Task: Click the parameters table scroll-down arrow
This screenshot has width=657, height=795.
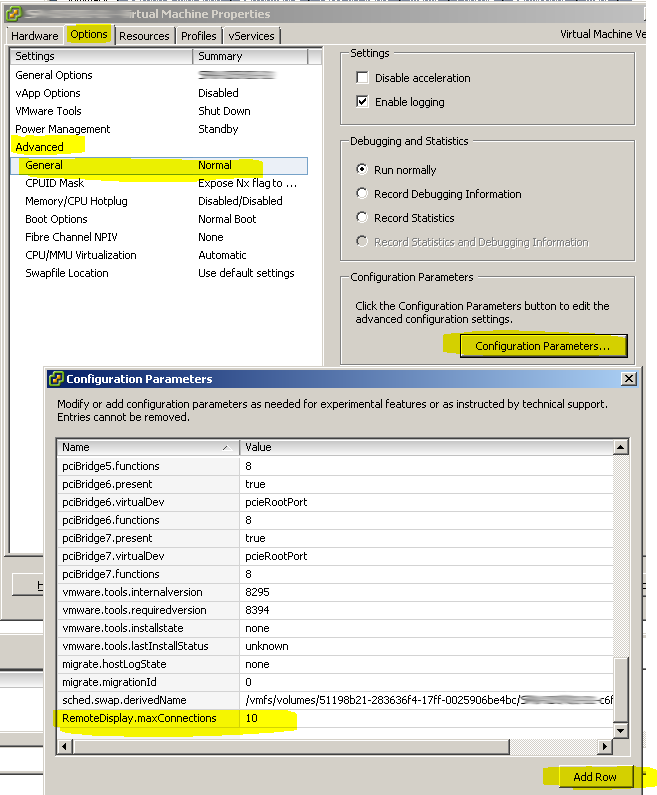Action: (620, 730)
